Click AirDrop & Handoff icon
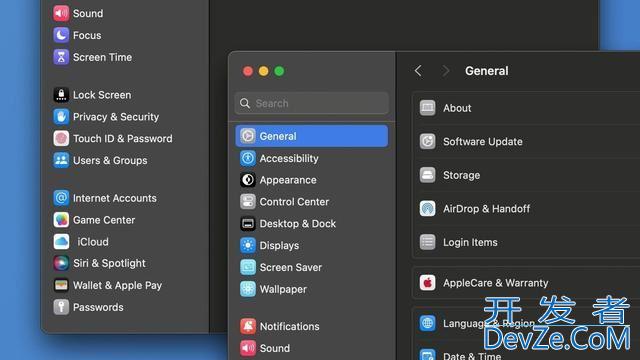Image resolution: width=640 pixels, height=360 pixels. tap(427, 209)
